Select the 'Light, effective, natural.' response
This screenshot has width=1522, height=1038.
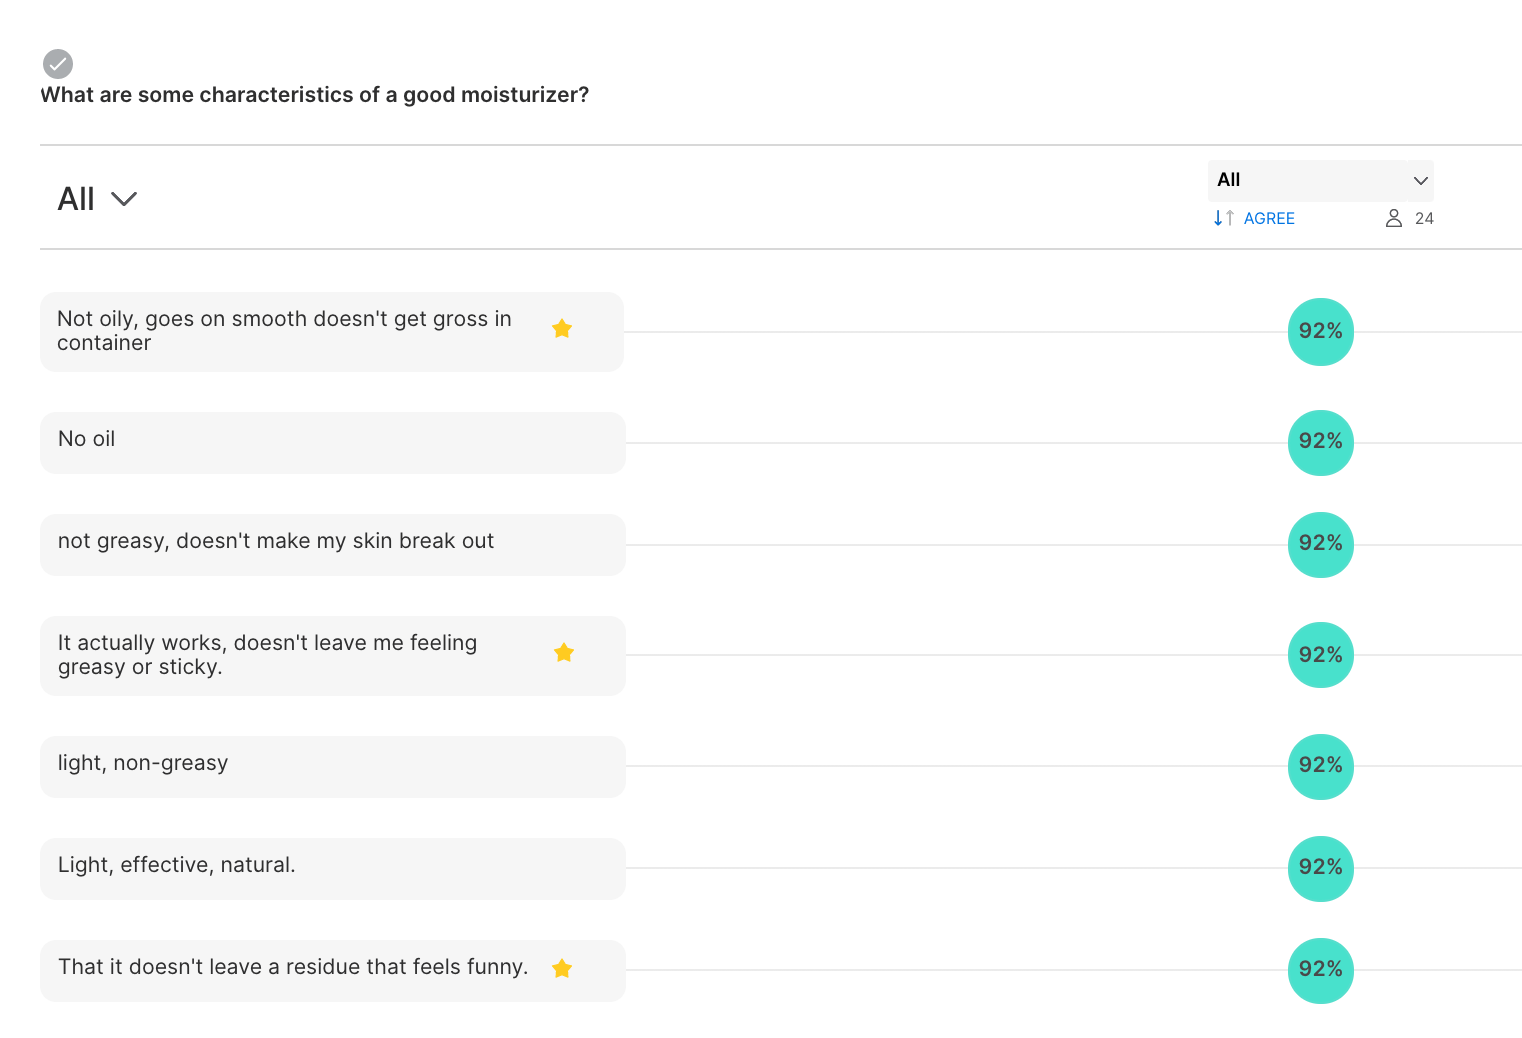click(333, 868)
